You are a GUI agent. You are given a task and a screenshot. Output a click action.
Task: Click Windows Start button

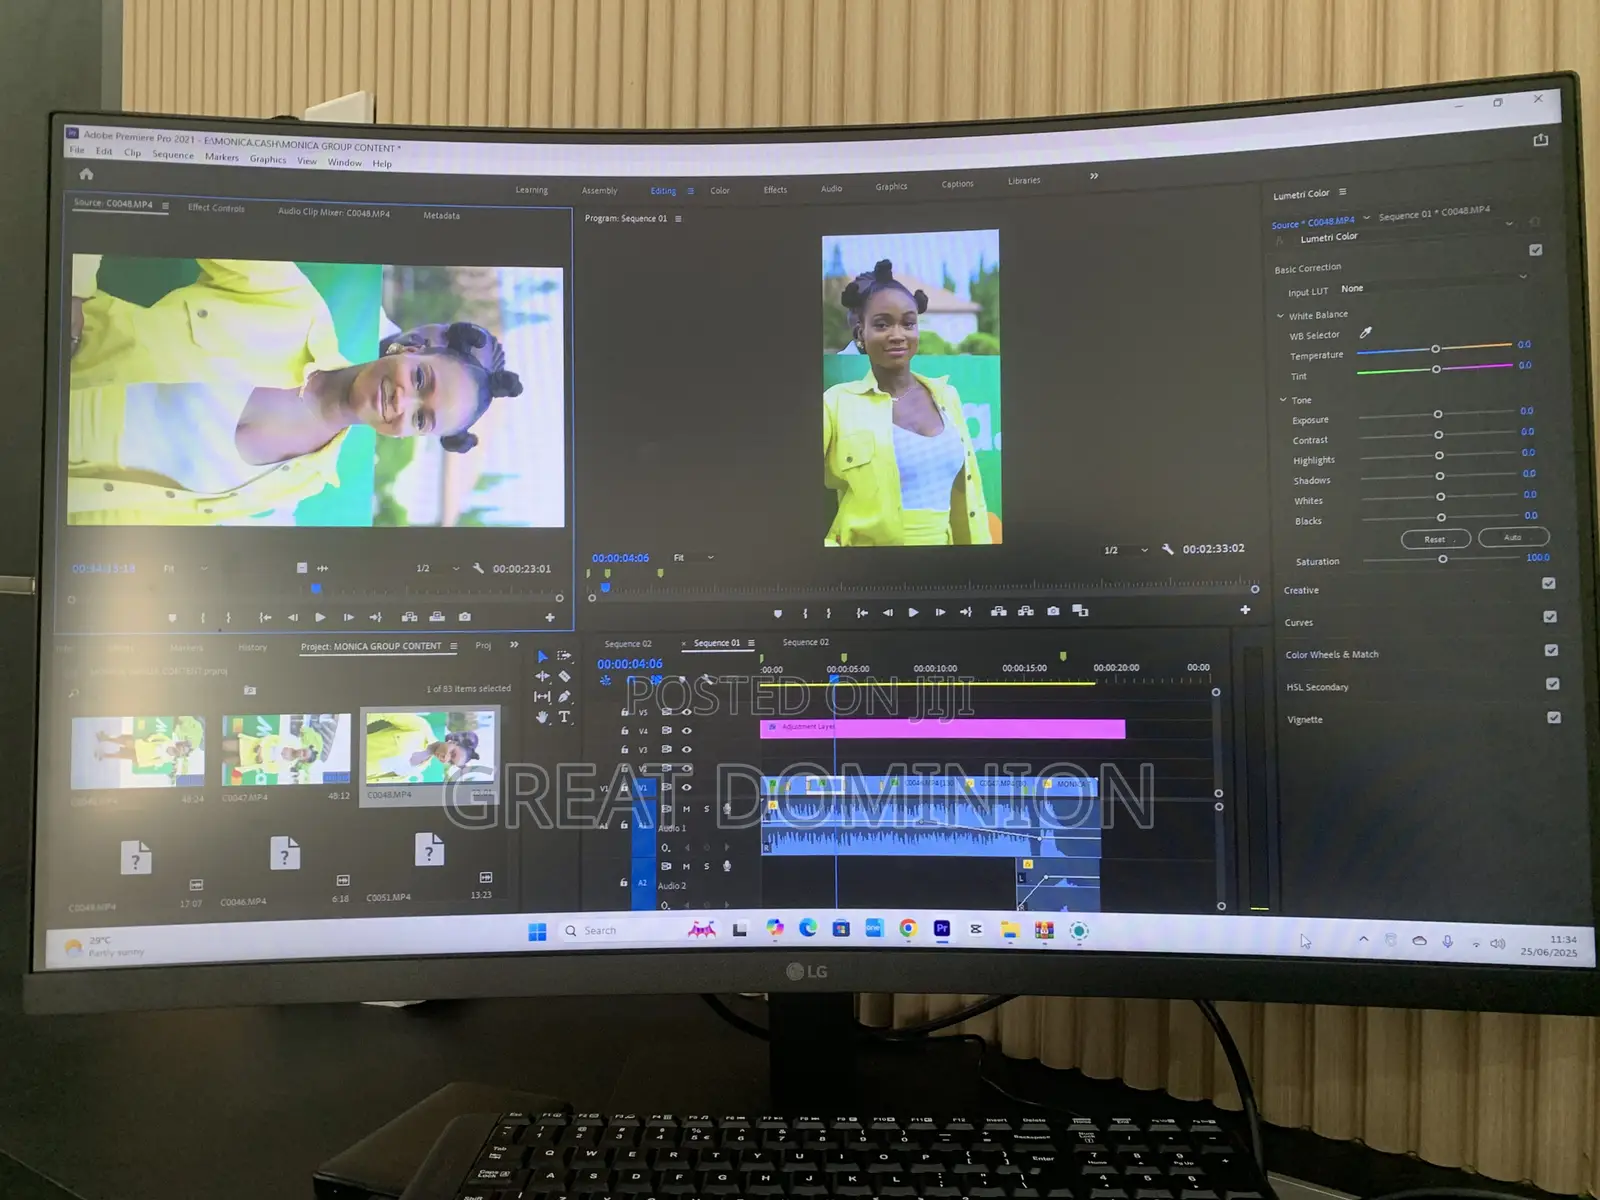click(x=537, y=932)
